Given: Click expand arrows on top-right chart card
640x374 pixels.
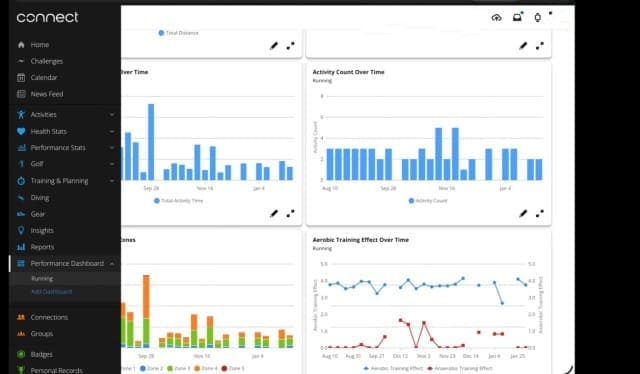Looking at the screenshot, I should point(540,46).
